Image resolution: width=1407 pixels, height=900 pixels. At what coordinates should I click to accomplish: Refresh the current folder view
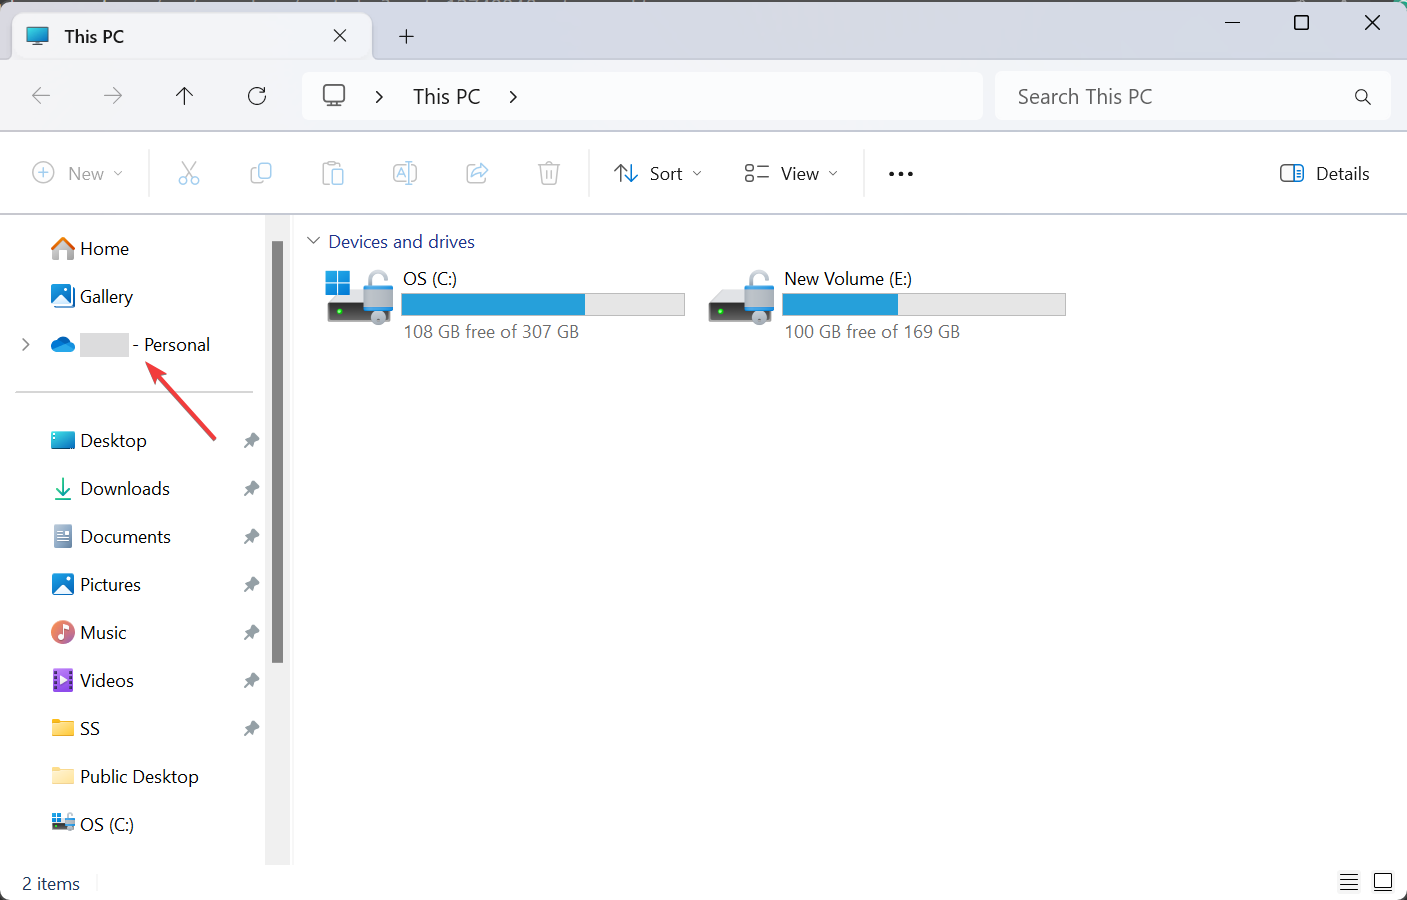click(257, 95)
